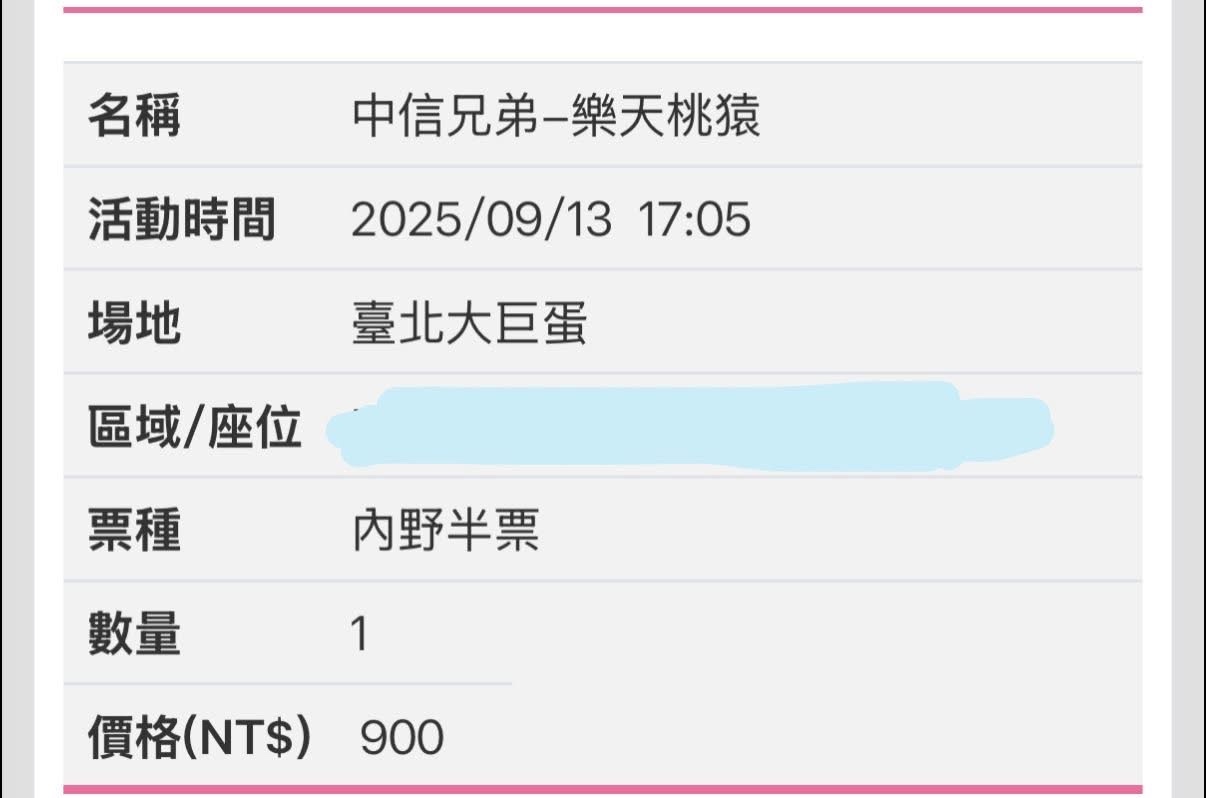Click the top pink divider line

[602, 10]
